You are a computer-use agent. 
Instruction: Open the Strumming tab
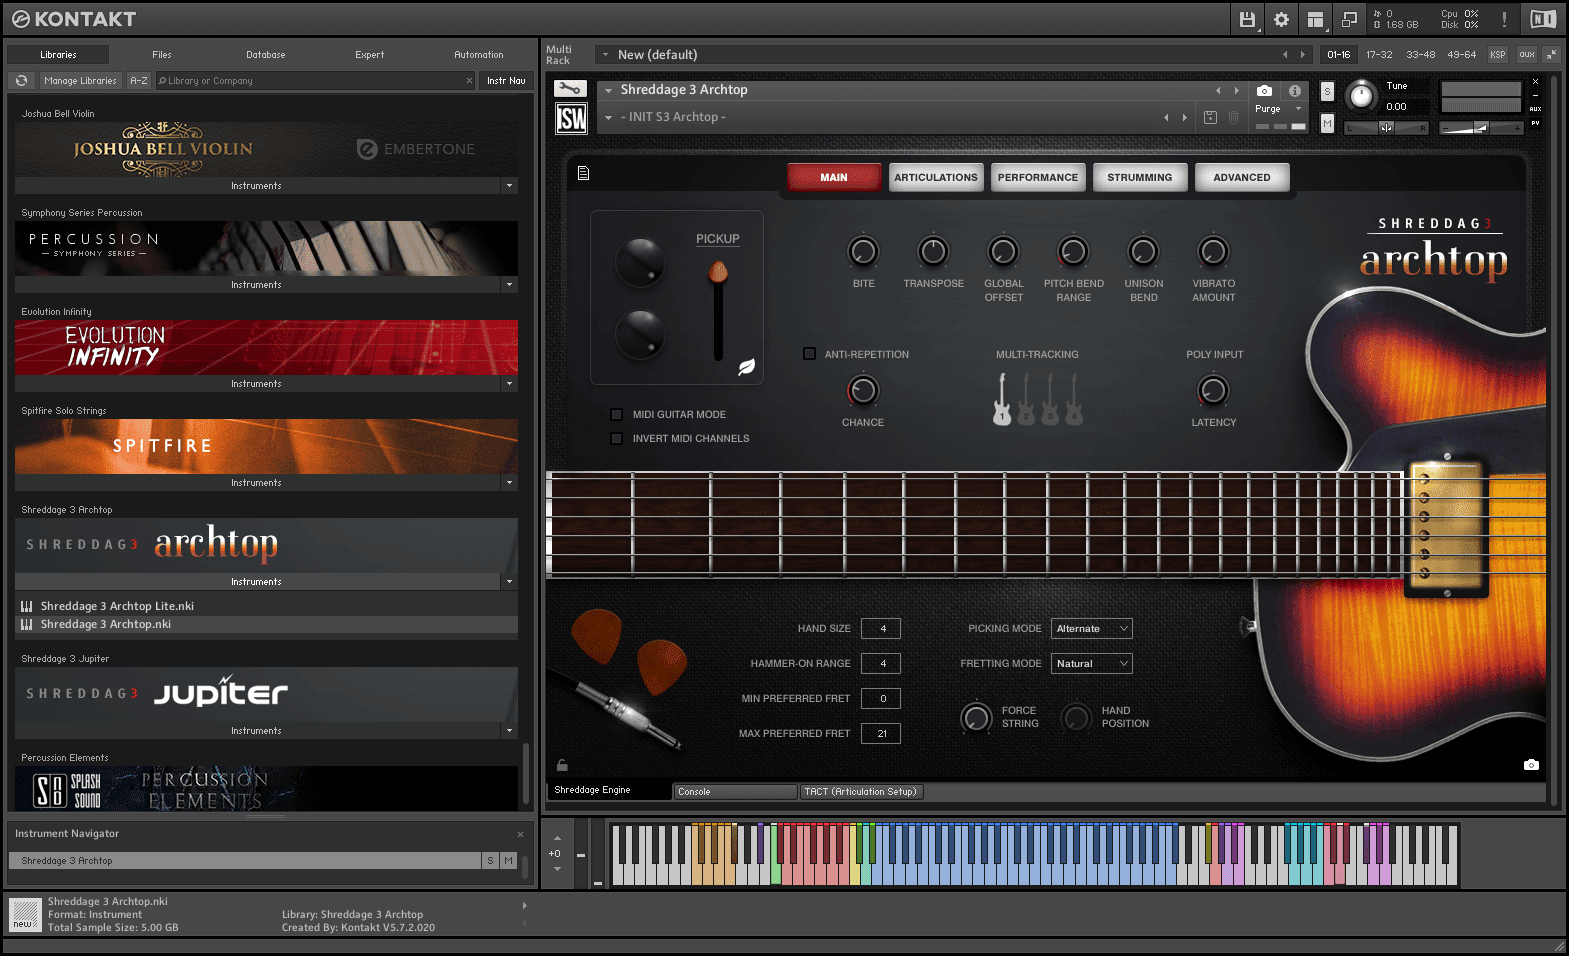pos(1139,178)
